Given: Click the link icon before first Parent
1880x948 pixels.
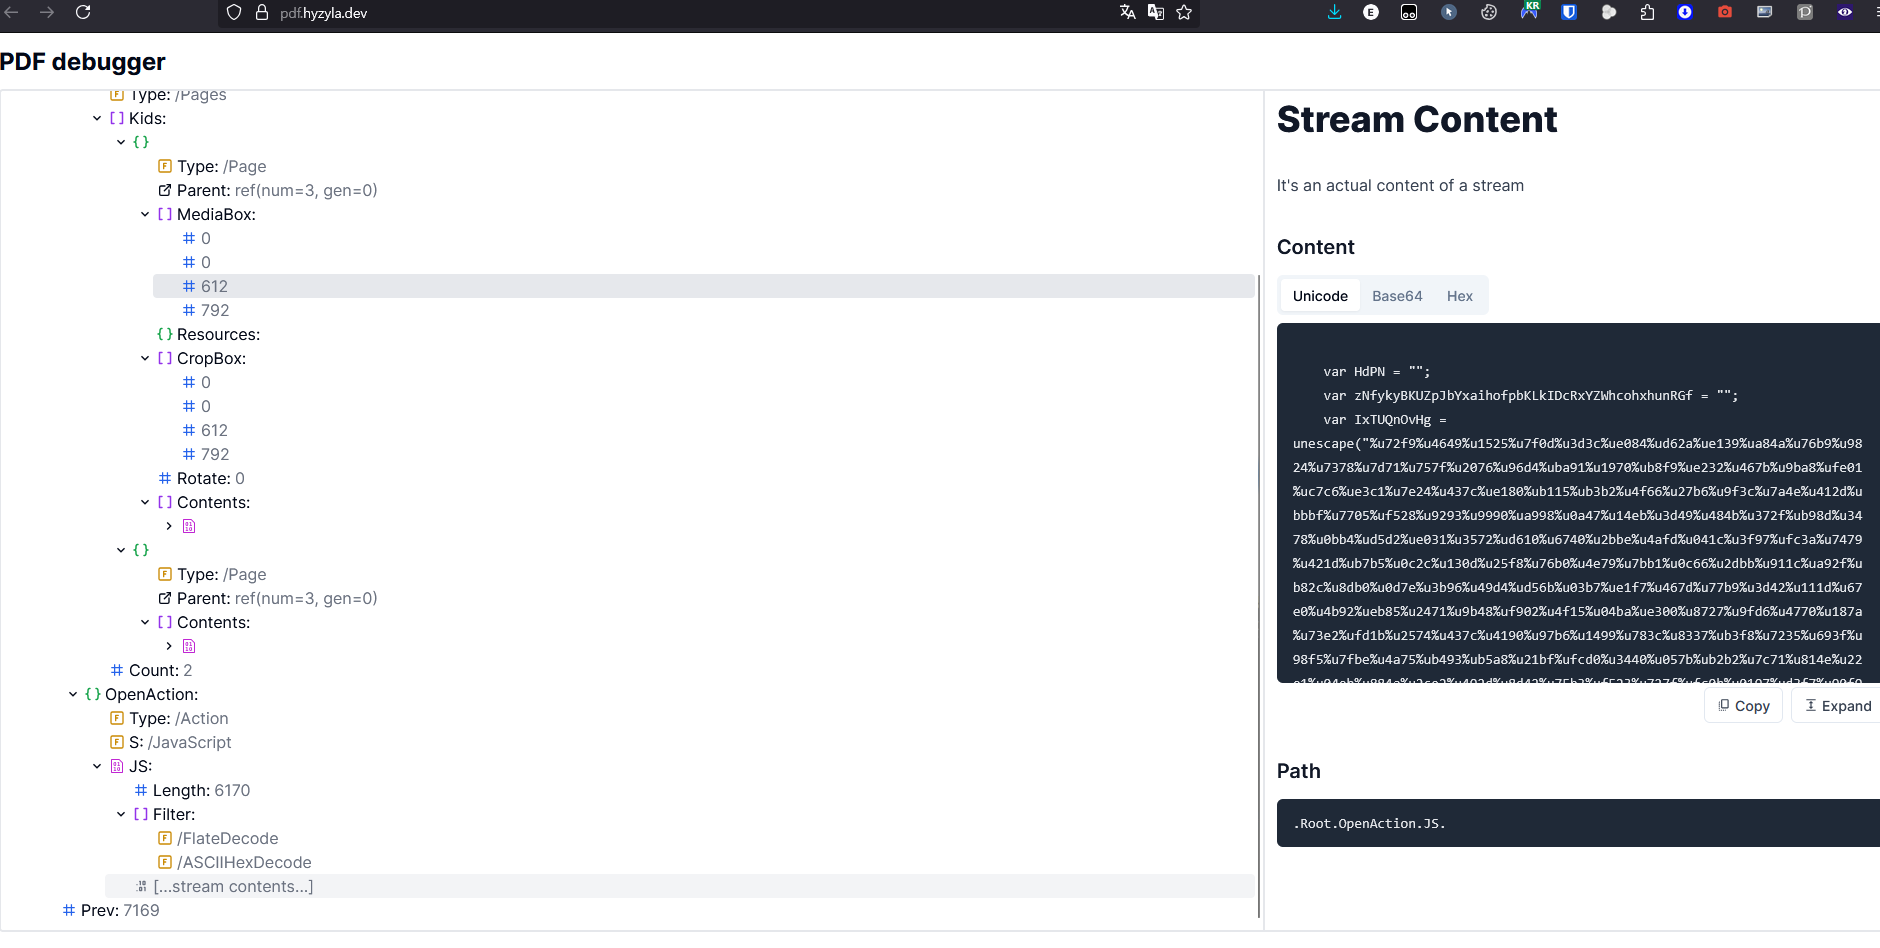Looking at the screenshot, I should pos(165,190).
